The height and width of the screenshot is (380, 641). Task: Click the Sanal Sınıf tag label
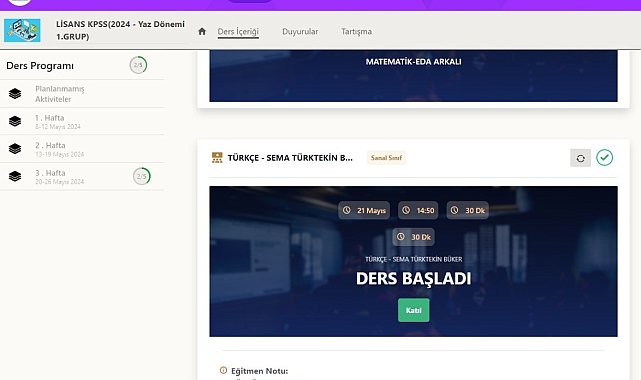click(386, 158)
